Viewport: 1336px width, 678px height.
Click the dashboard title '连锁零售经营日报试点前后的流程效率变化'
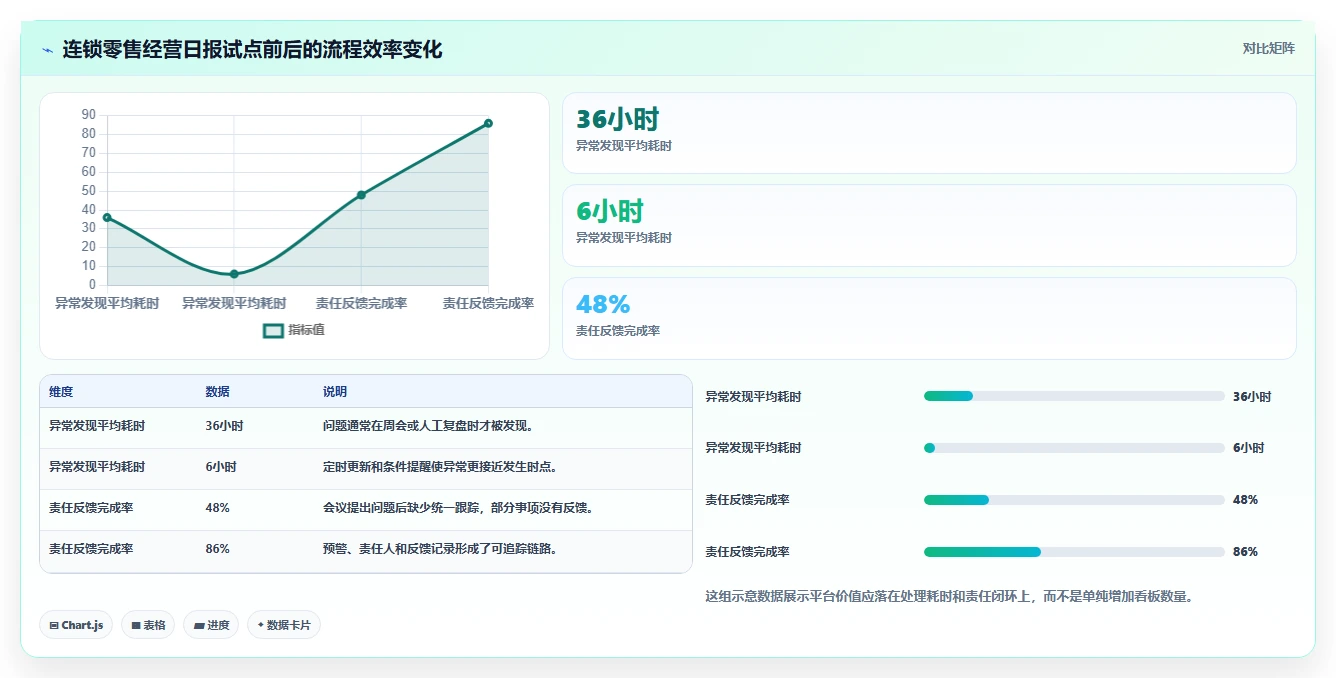click(252, 50)
